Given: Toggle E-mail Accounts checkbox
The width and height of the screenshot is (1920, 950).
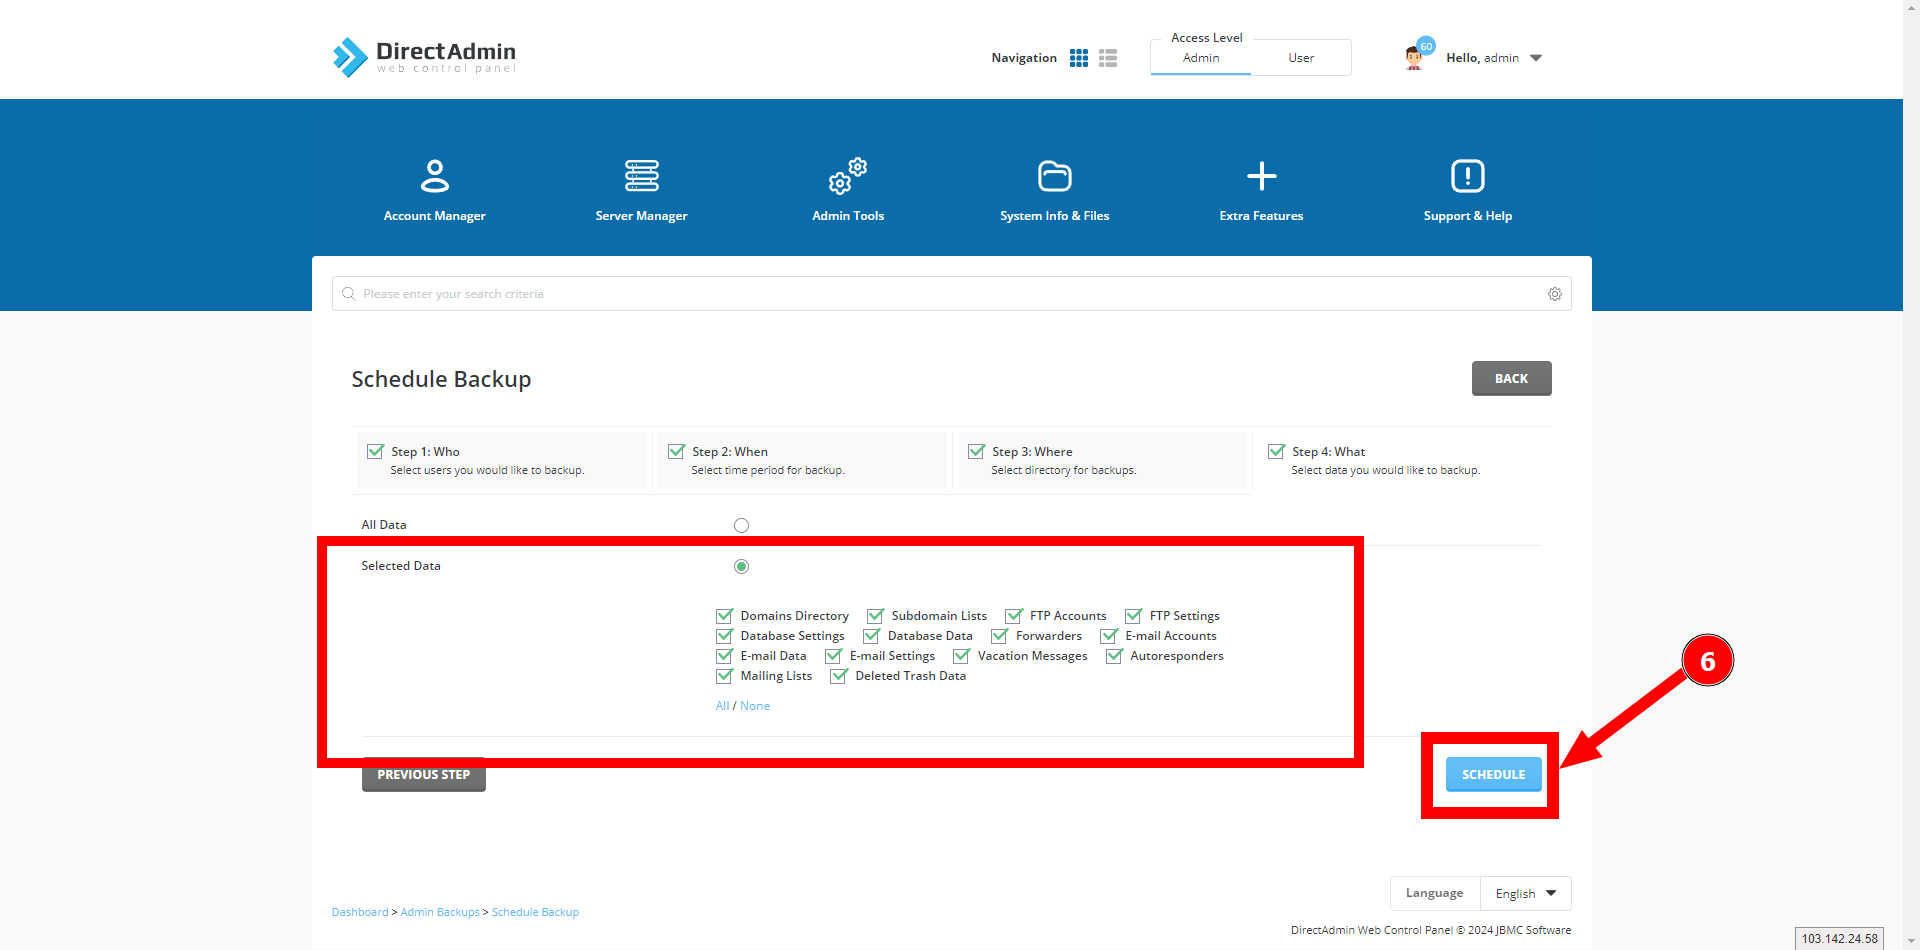Looking at the screenshot, I should pyautogui.click(x=1109, y=636).
